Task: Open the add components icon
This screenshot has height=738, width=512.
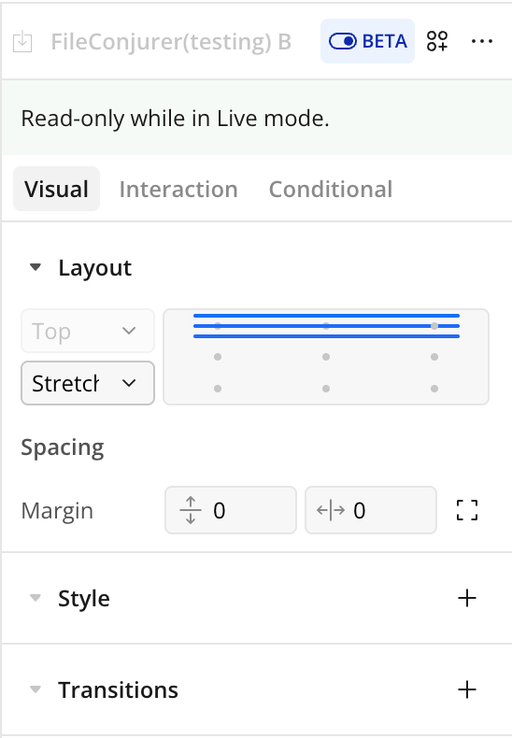Action: pos(437,41)
